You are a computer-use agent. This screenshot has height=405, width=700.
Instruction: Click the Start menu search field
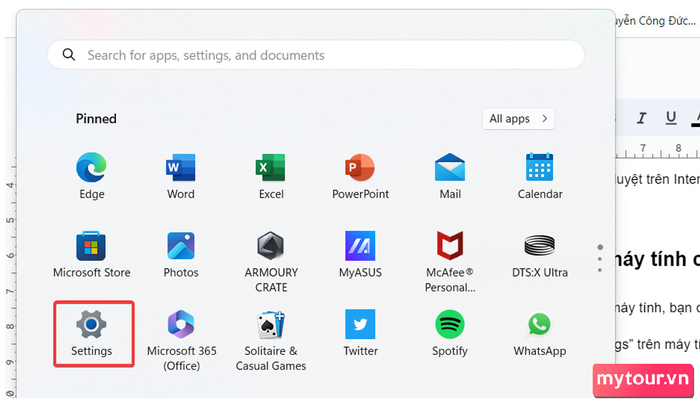point(316,55)
